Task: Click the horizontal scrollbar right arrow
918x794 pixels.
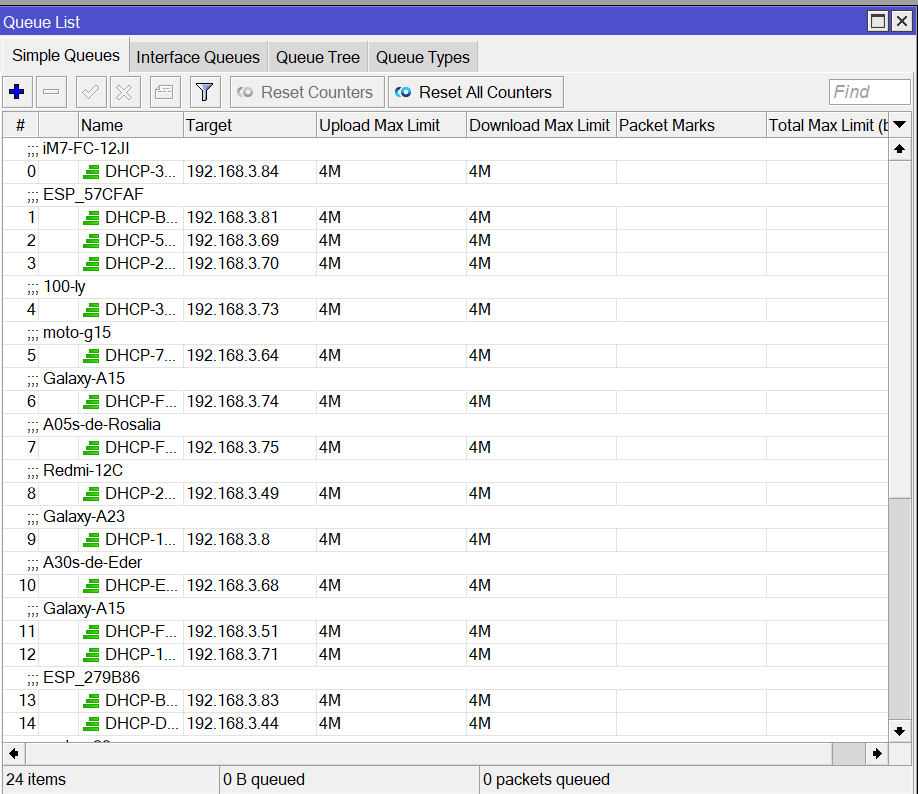Action: click(x=876, y=753)
